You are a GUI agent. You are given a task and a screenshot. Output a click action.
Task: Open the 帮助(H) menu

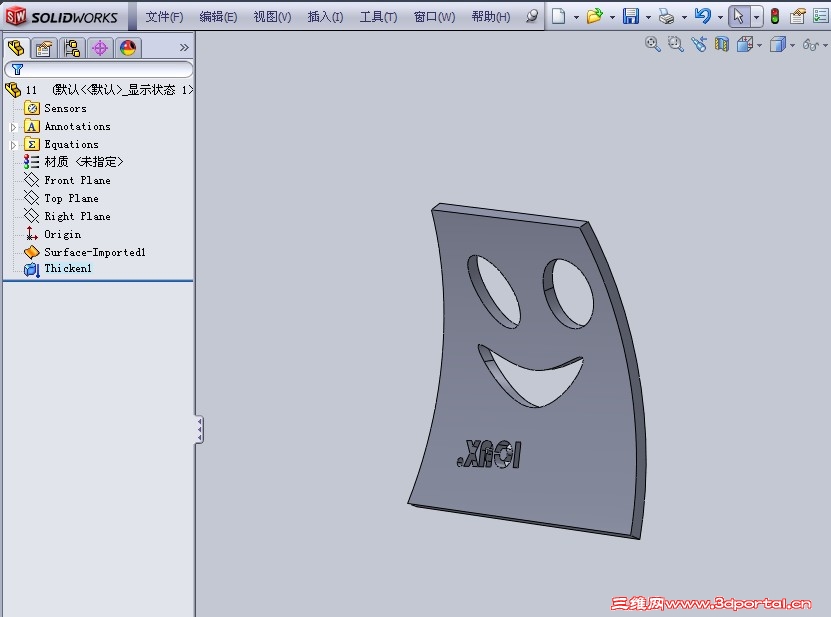tap(491, 17)
